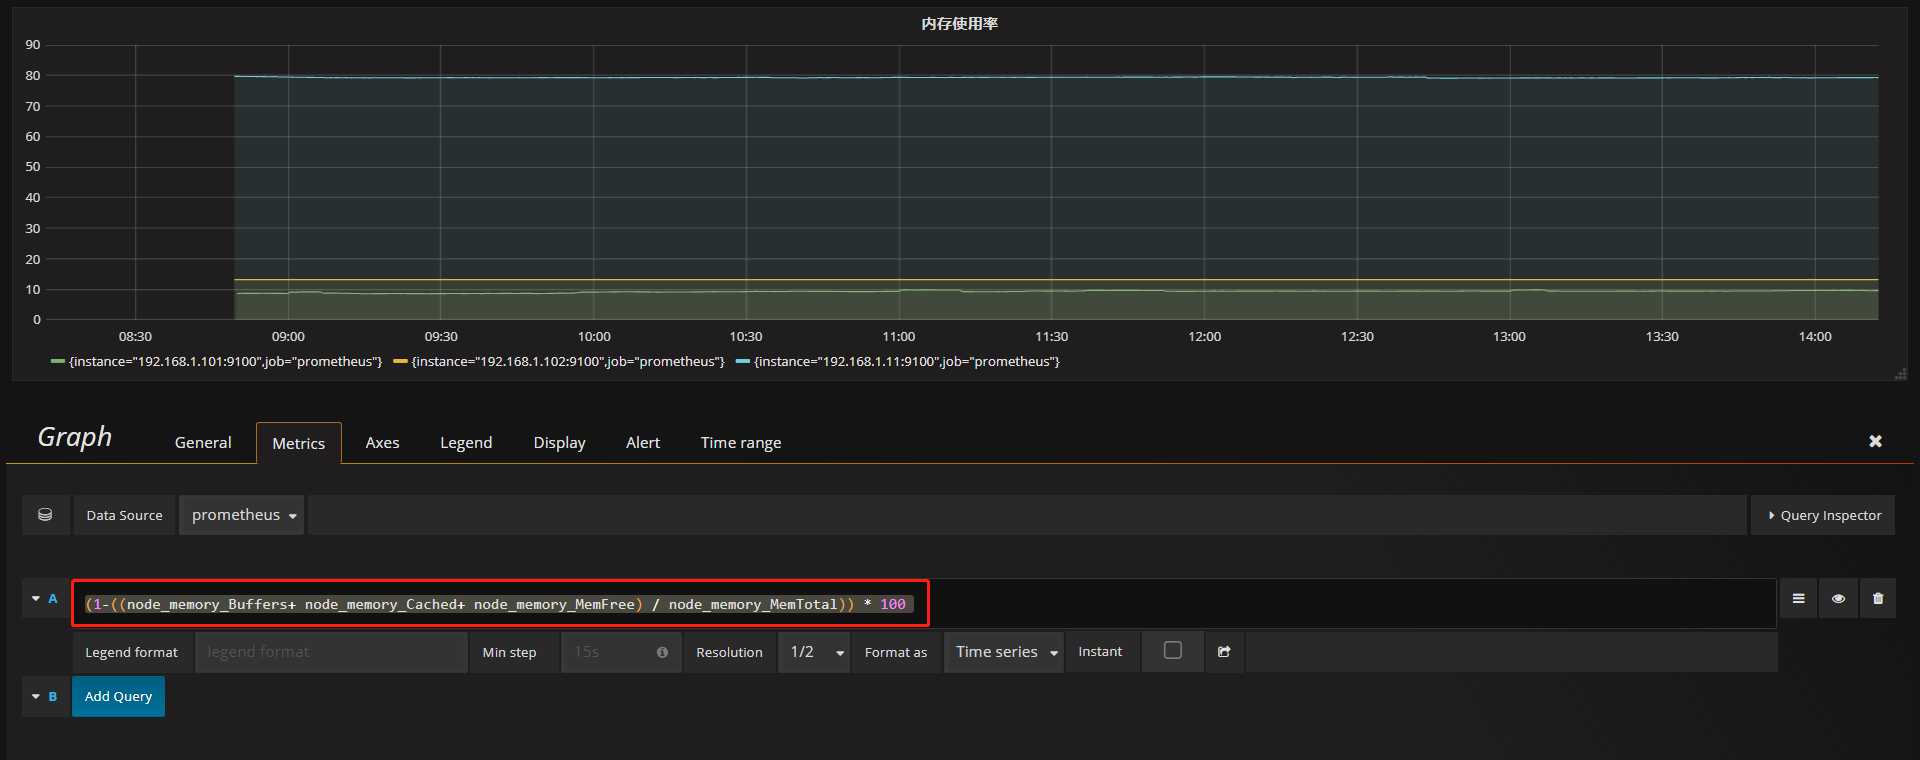1920x760 pixels.
Task: Toggle visibility of query A
Action: coord(1838,599)
